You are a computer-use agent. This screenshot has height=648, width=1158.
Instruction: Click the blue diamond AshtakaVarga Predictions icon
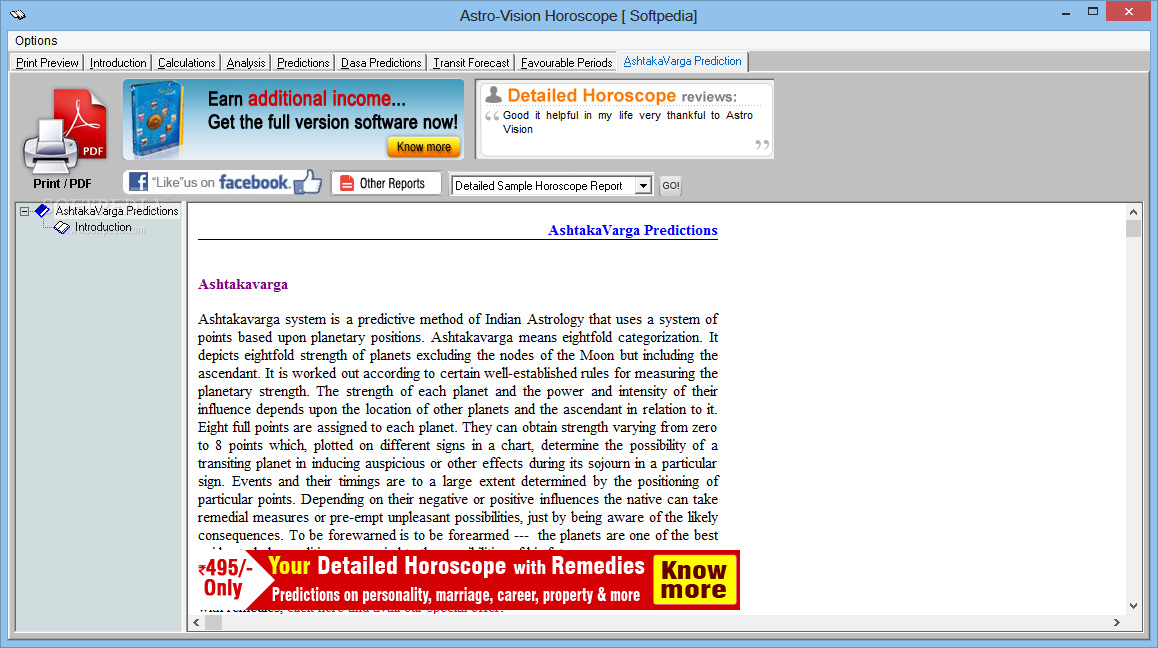(42, 211)
